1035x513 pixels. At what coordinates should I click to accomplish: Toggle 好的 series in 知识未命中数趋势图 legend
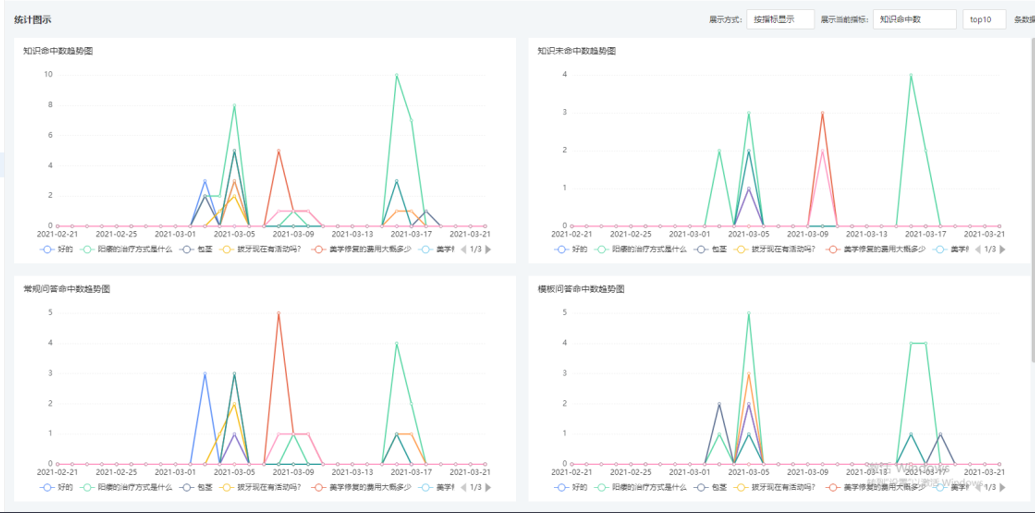tap(570, 250)
